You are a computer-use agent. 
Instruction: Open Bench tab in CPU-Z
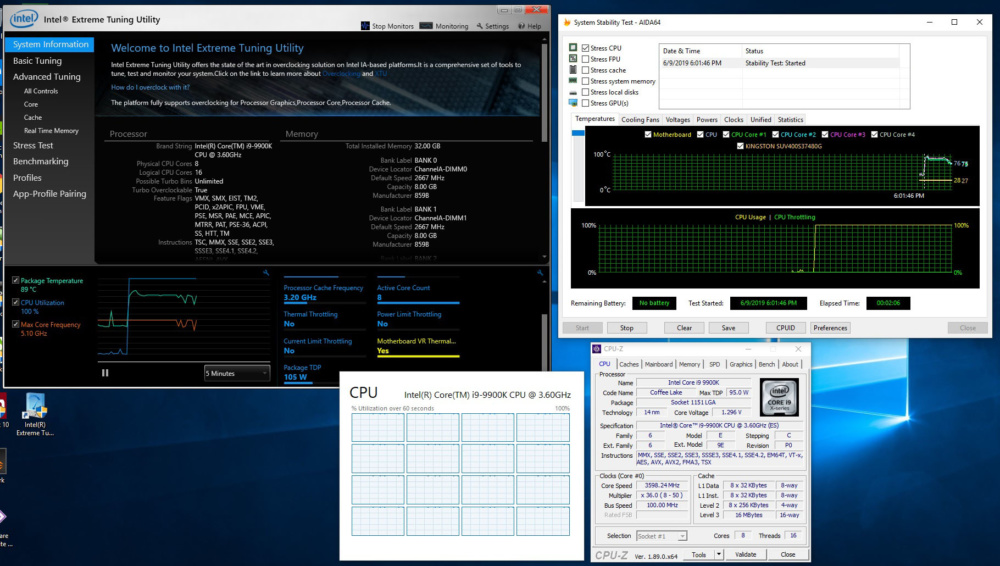(x=767, y=364)
